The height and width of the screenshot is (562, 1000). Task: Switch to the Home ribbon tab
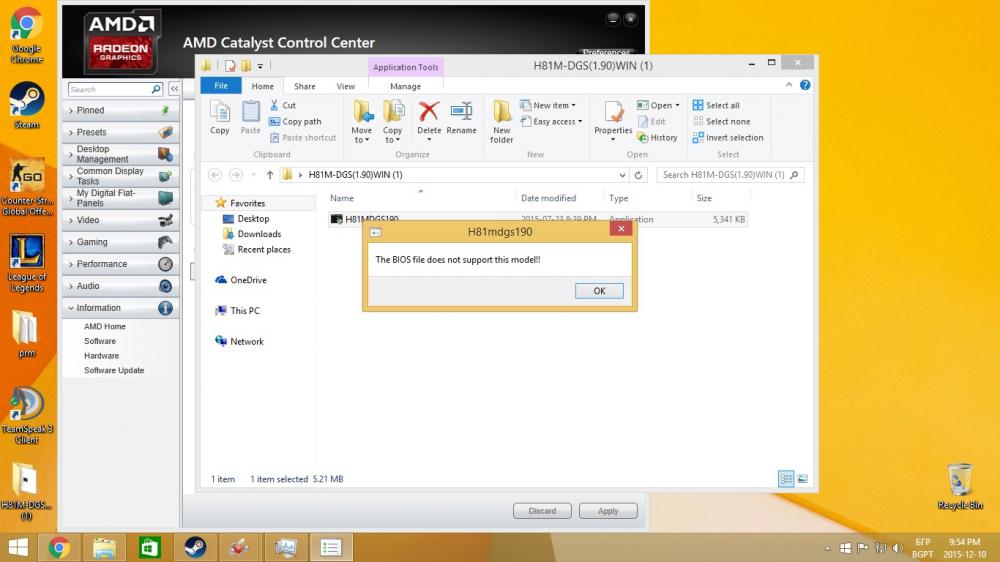[262, 86]
